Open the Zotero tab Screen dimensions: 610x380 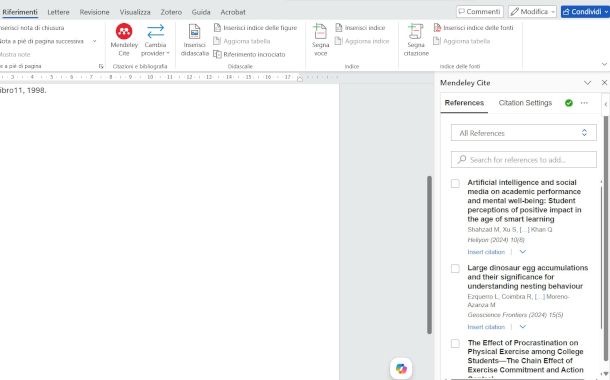coord(171,12)
